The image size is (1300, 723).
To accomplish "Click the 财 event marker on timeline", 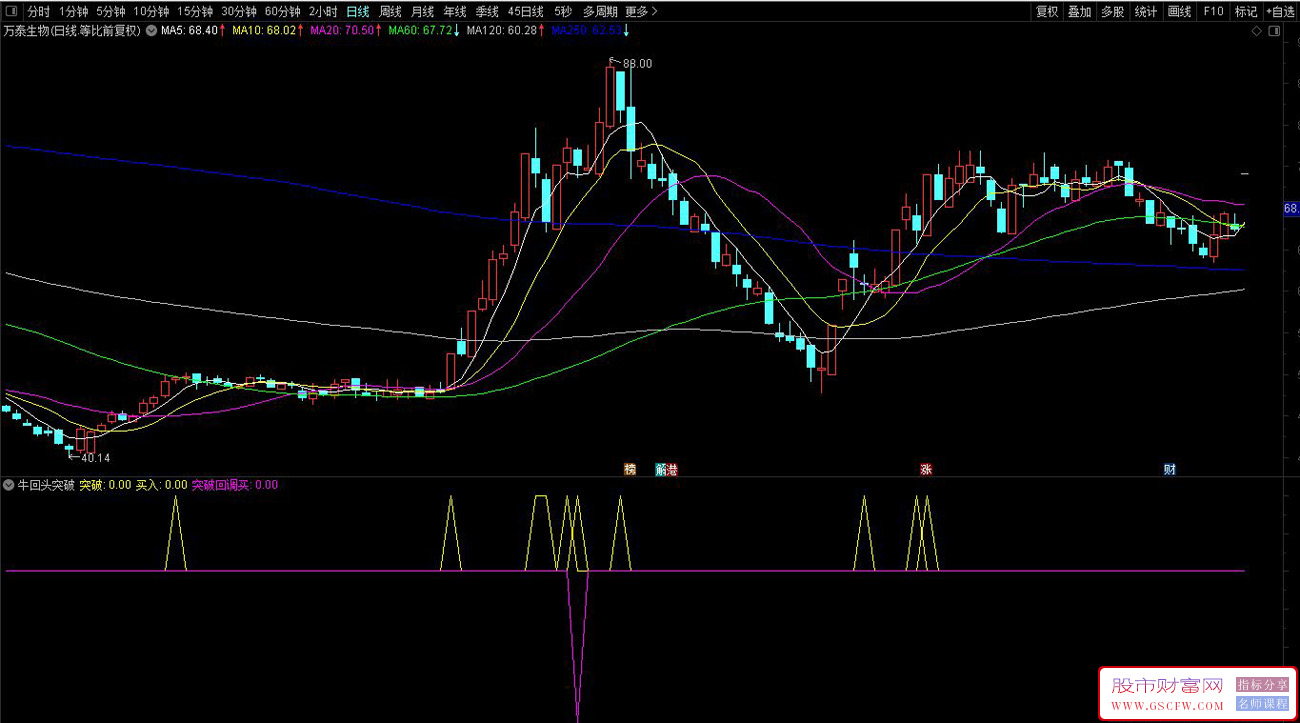I will 1169,469.
